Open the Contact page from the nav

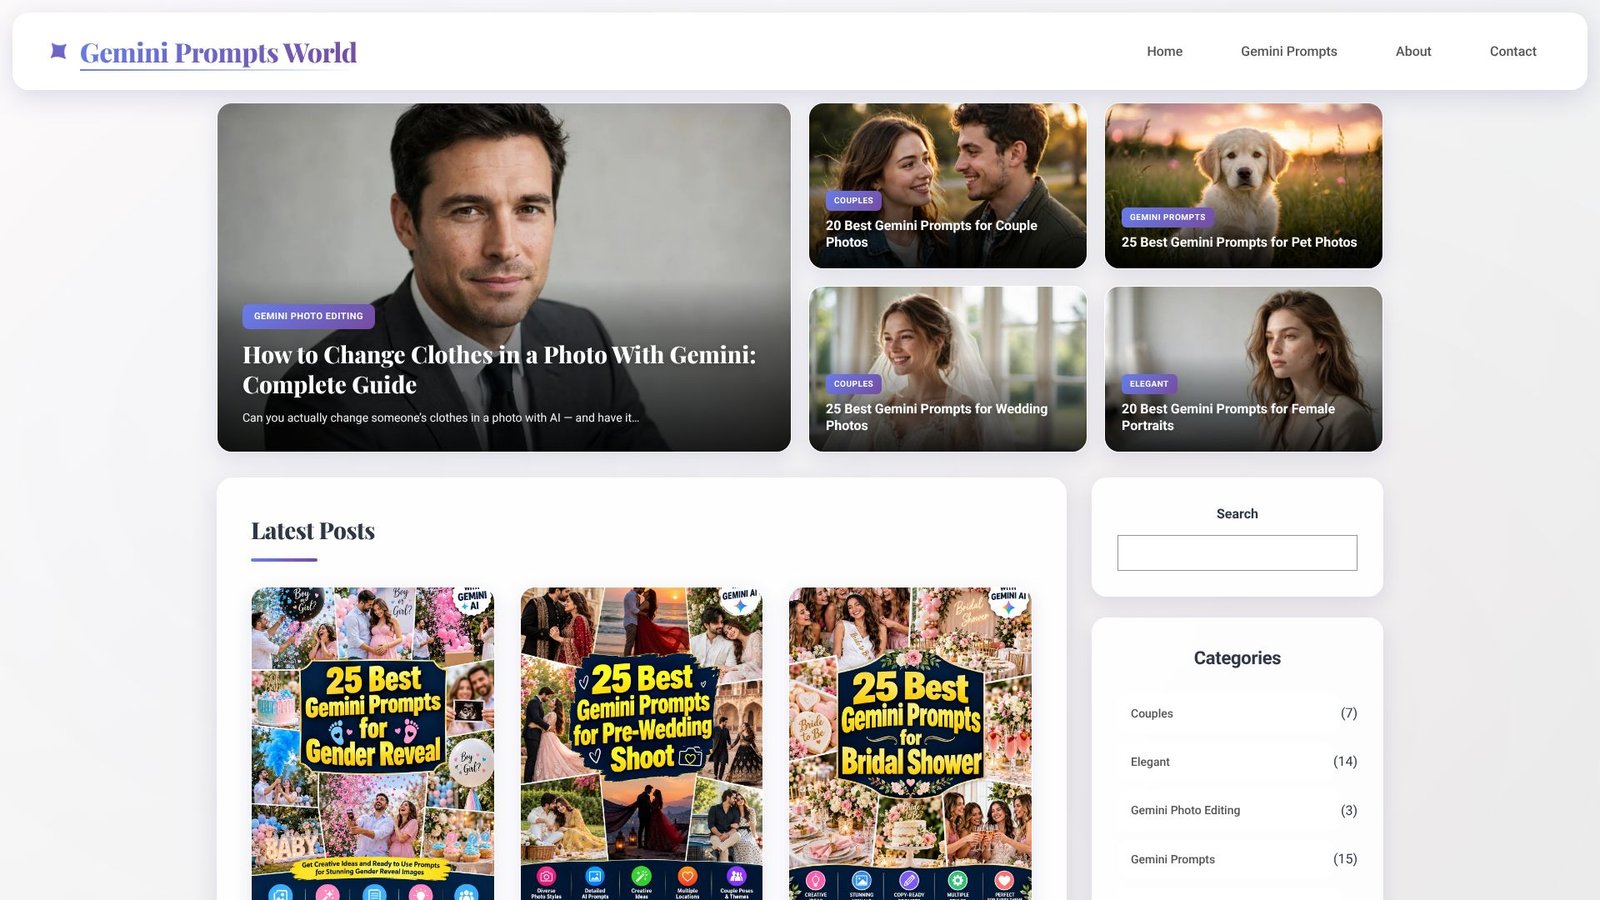coord(1513,51)
